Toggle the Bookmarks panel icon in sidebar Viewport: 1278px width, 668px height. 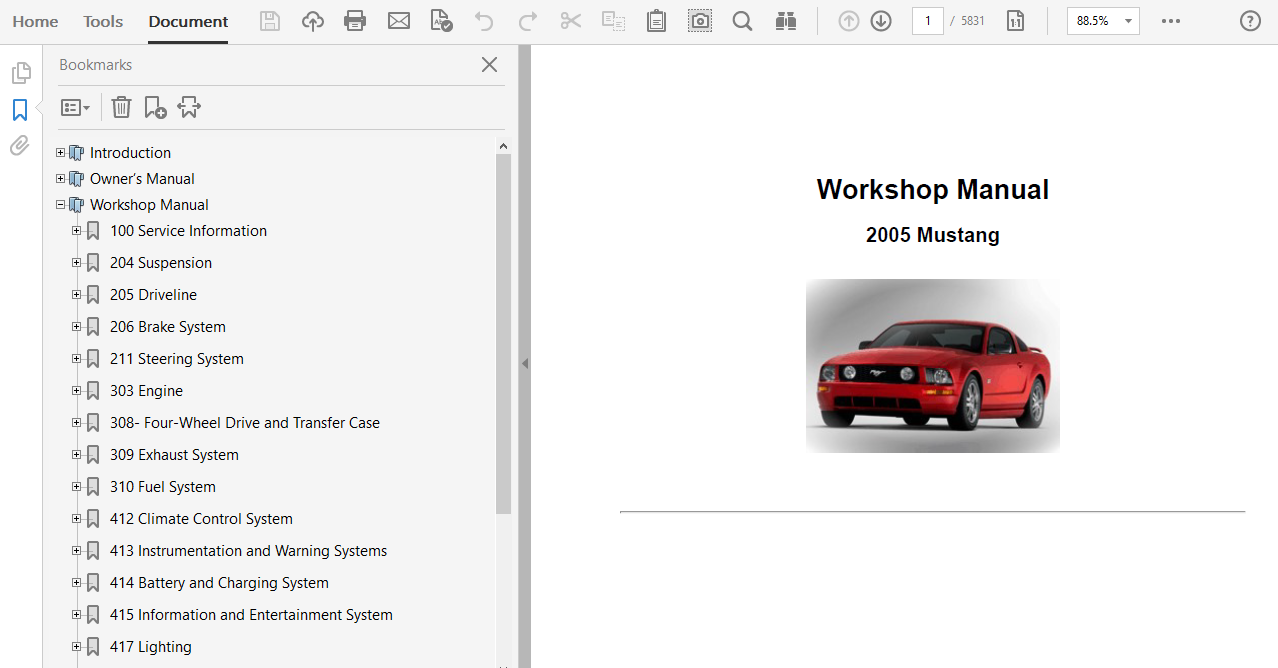click(20, 110)
